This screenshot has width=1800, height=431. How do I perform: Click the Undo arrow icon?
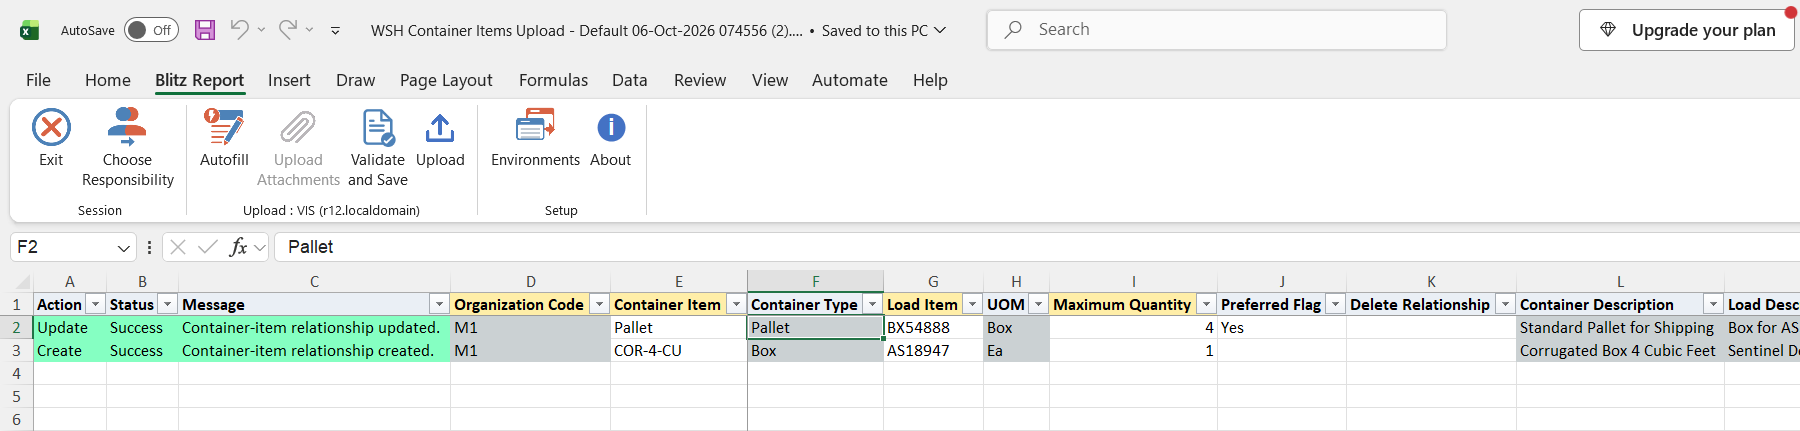(x=239, y=30)
